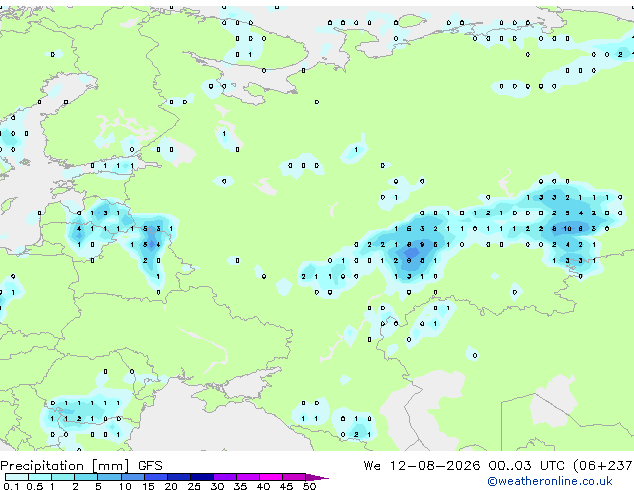Click the above-50 mm arrow tip of legend
The width and height of the screenshot is (634, 490).
pos(317,477)
